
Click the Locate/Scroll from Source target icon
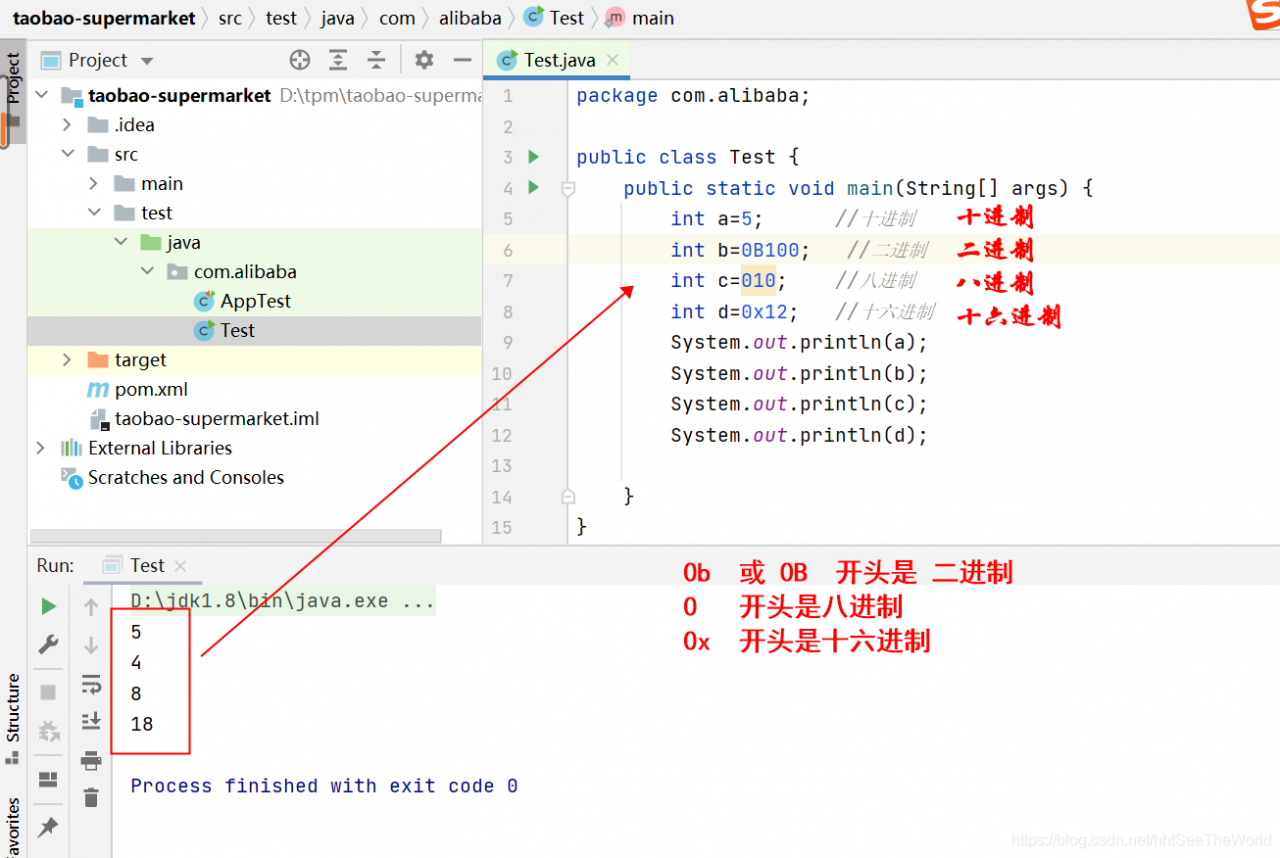[300, 60]
